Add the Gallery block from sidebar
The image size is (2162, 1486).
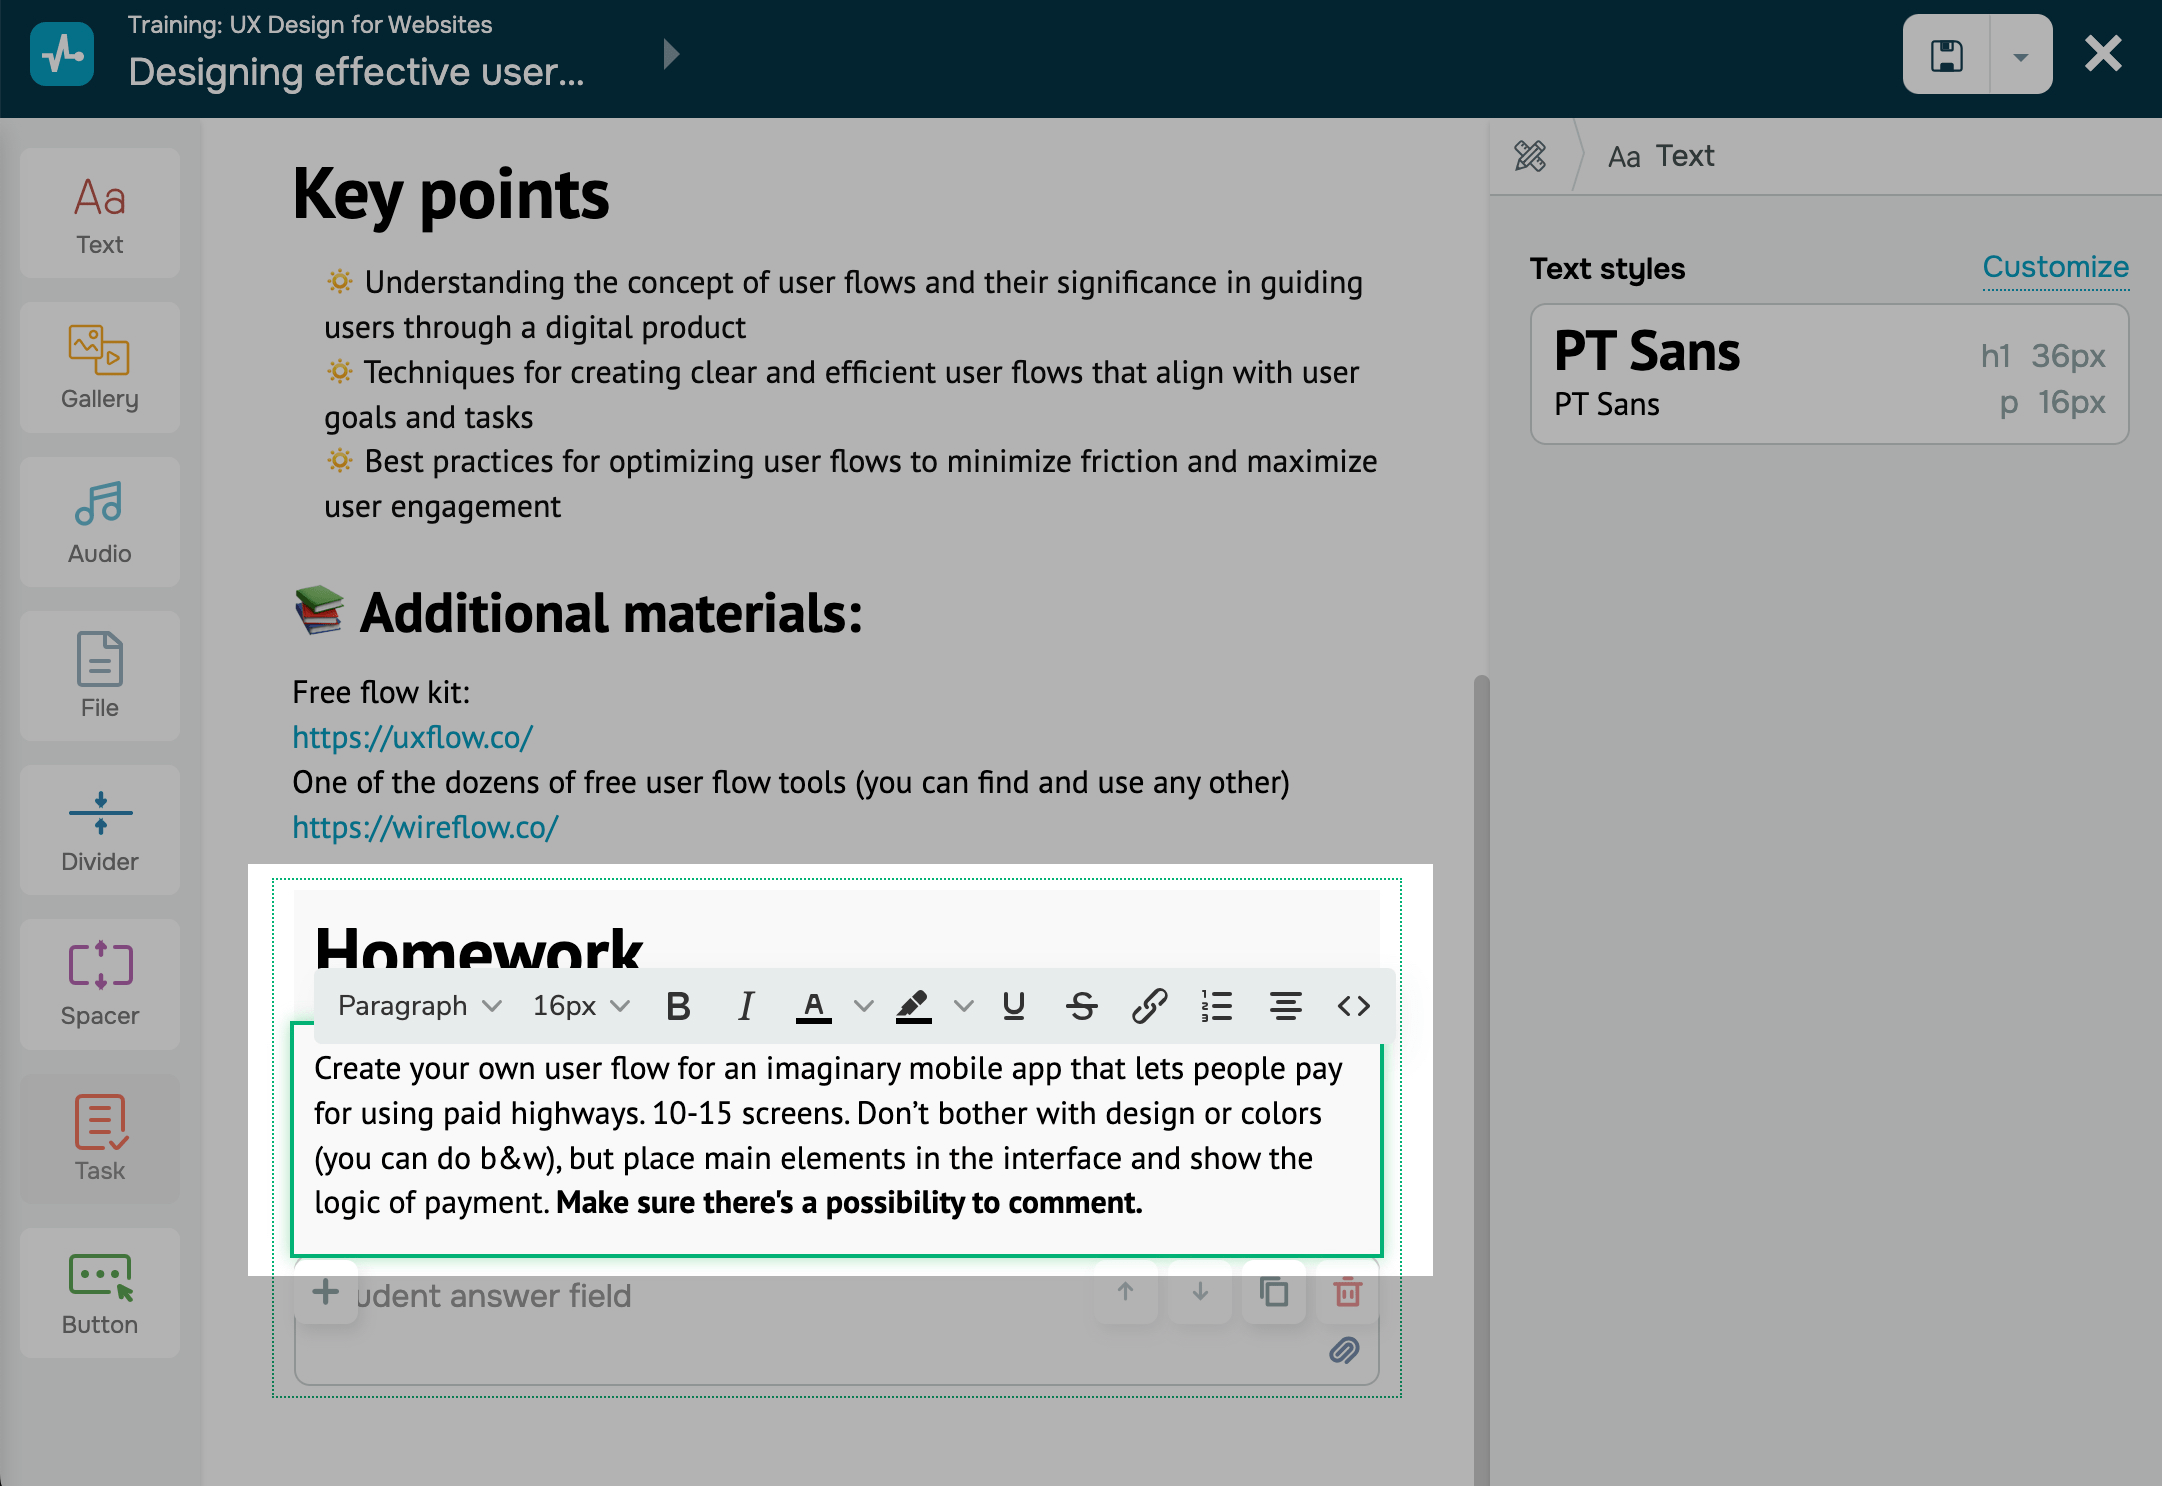(x=100, y=368)
